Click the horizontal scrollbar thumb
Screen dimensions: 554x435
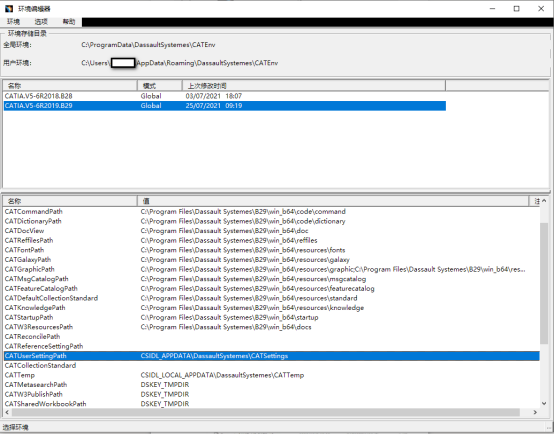266,412
